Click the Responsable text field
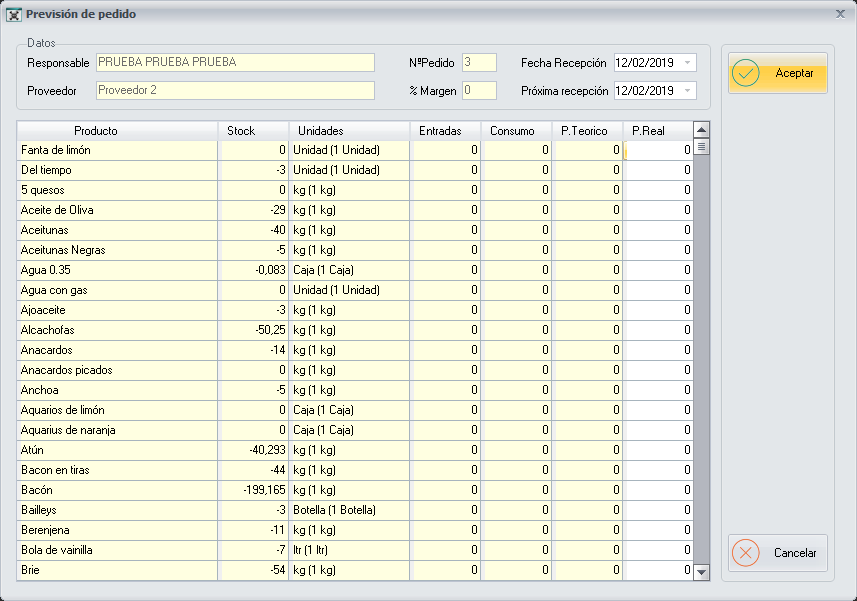Viewport: 857px width, 601px height. [235, 63]
